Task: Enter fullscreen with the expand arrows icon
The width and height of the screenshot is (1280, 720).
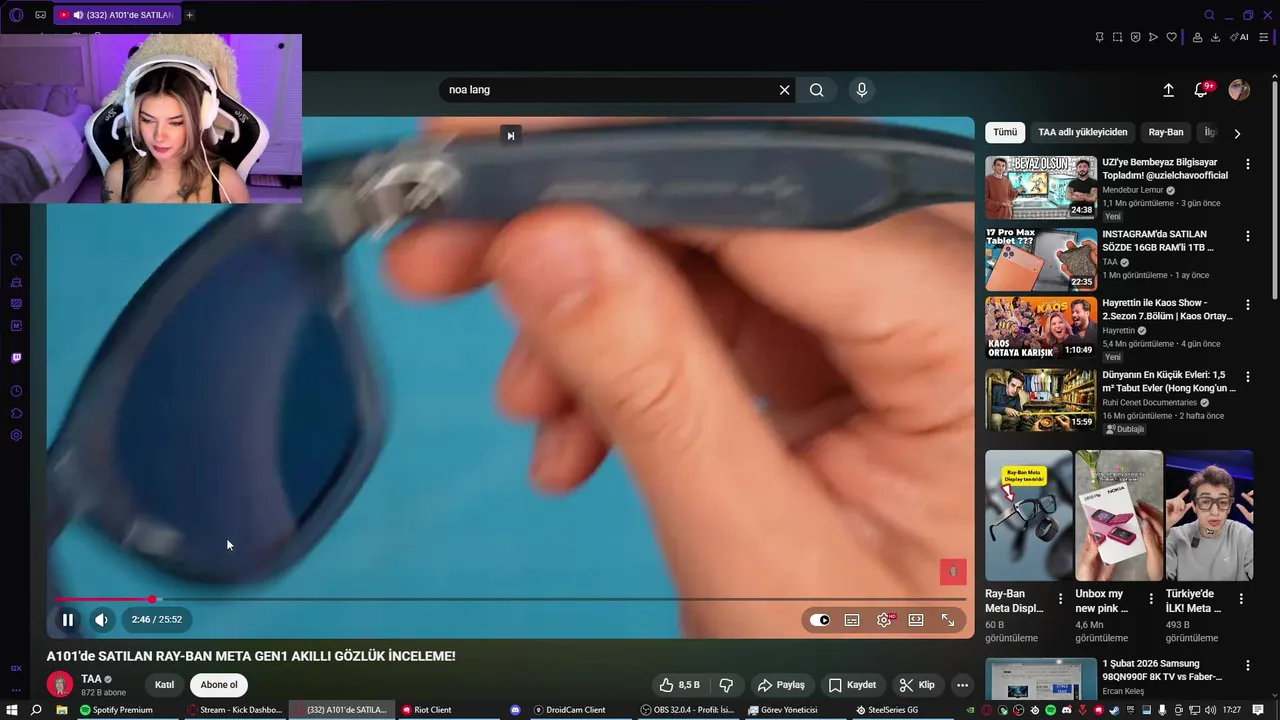Action: tap(948, 620)
